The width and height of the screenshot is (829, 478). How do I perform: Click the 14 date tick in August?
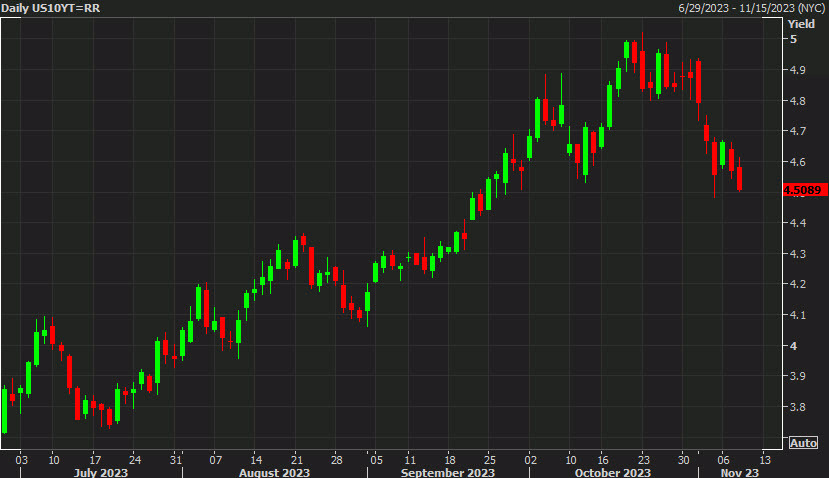coord(256,459)
